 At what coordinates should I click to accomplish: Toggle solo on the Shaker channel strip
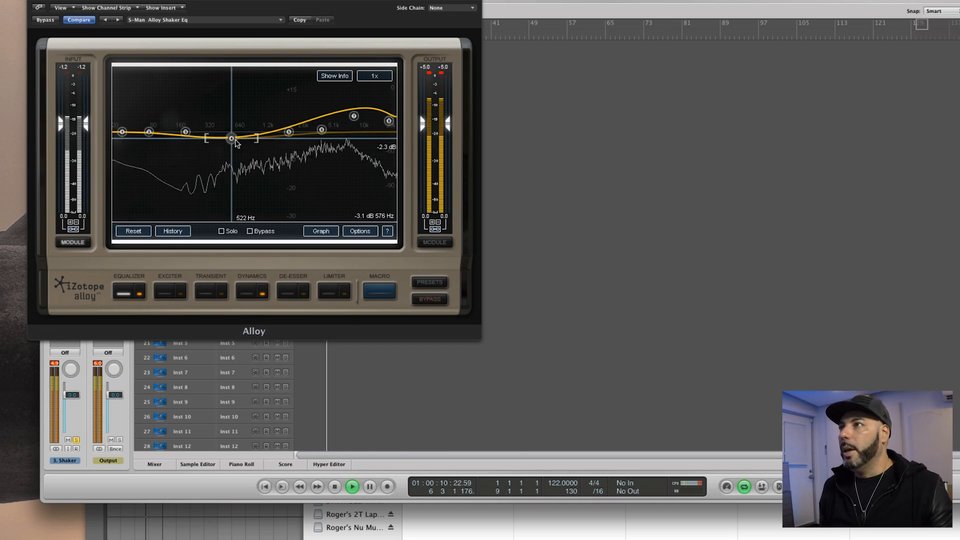(76, 440)
